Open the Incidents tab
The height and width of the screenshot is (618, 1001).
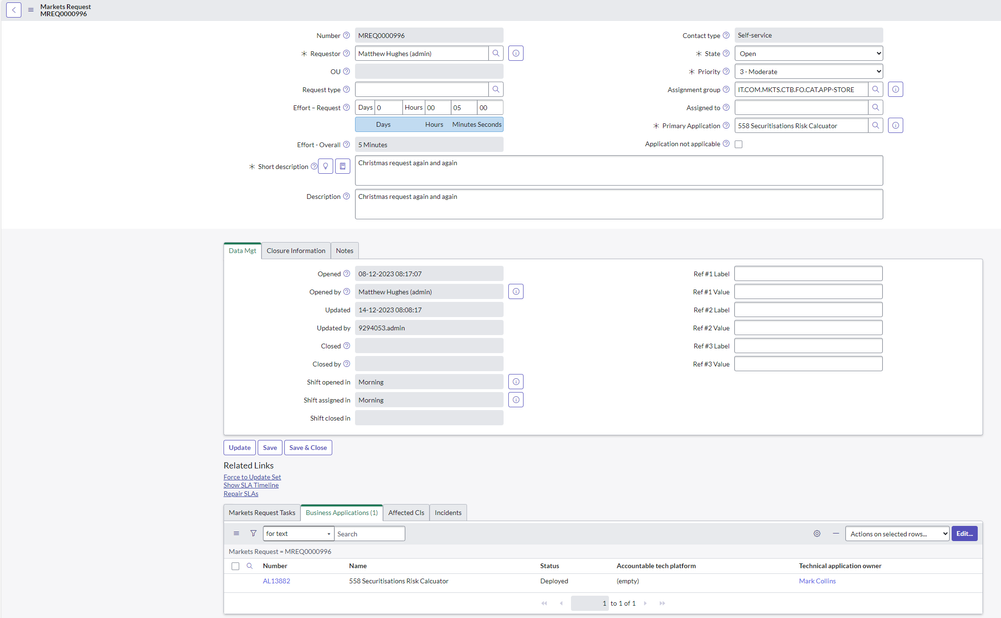448,513
